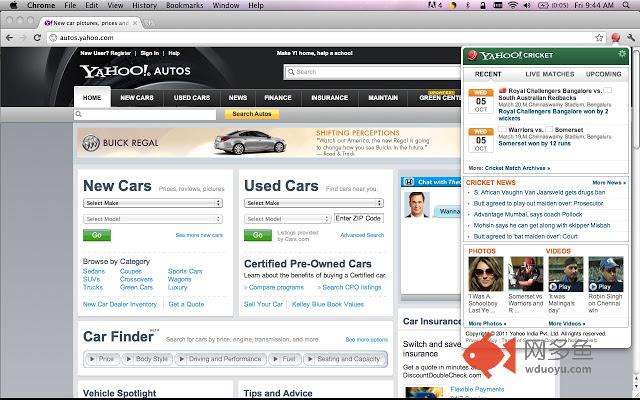Image resolution: width=640 pixels, height=400 pixels.
Task: Open the Yahoo Cricket extension icon
Action: 616,38
